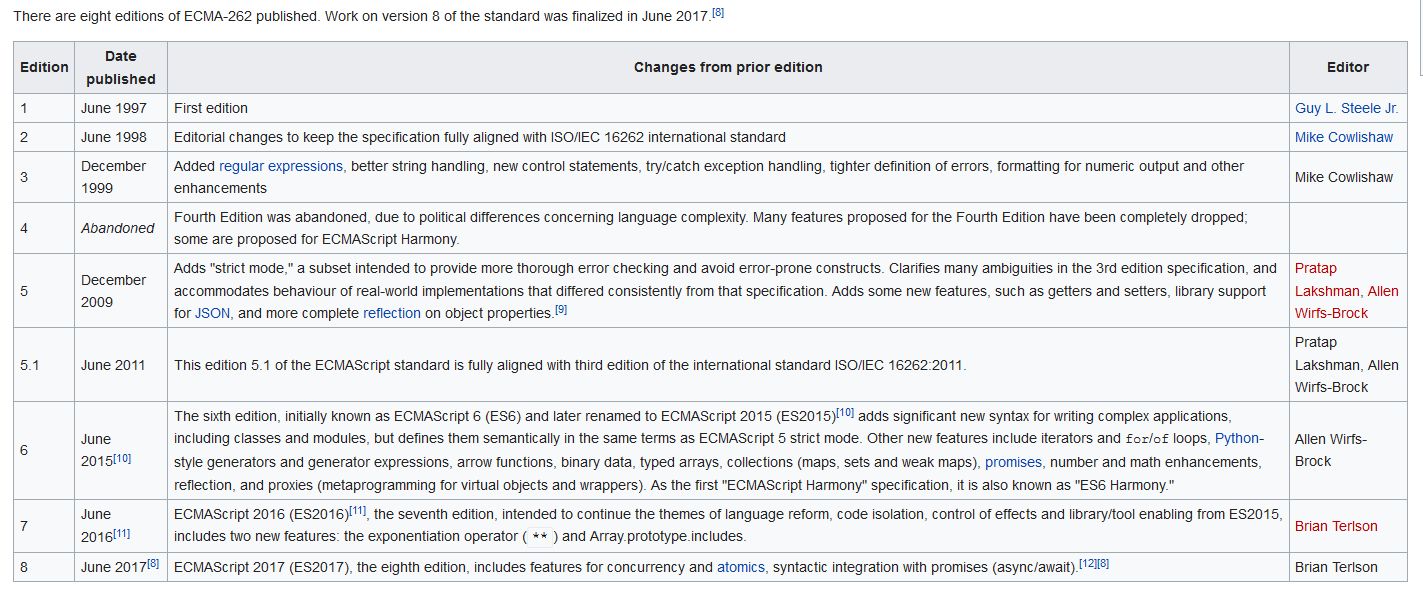Viewport: 1423px width, 592px height.
Task: Open the Python link in edition 6
Action: [x=1237, y=438]
